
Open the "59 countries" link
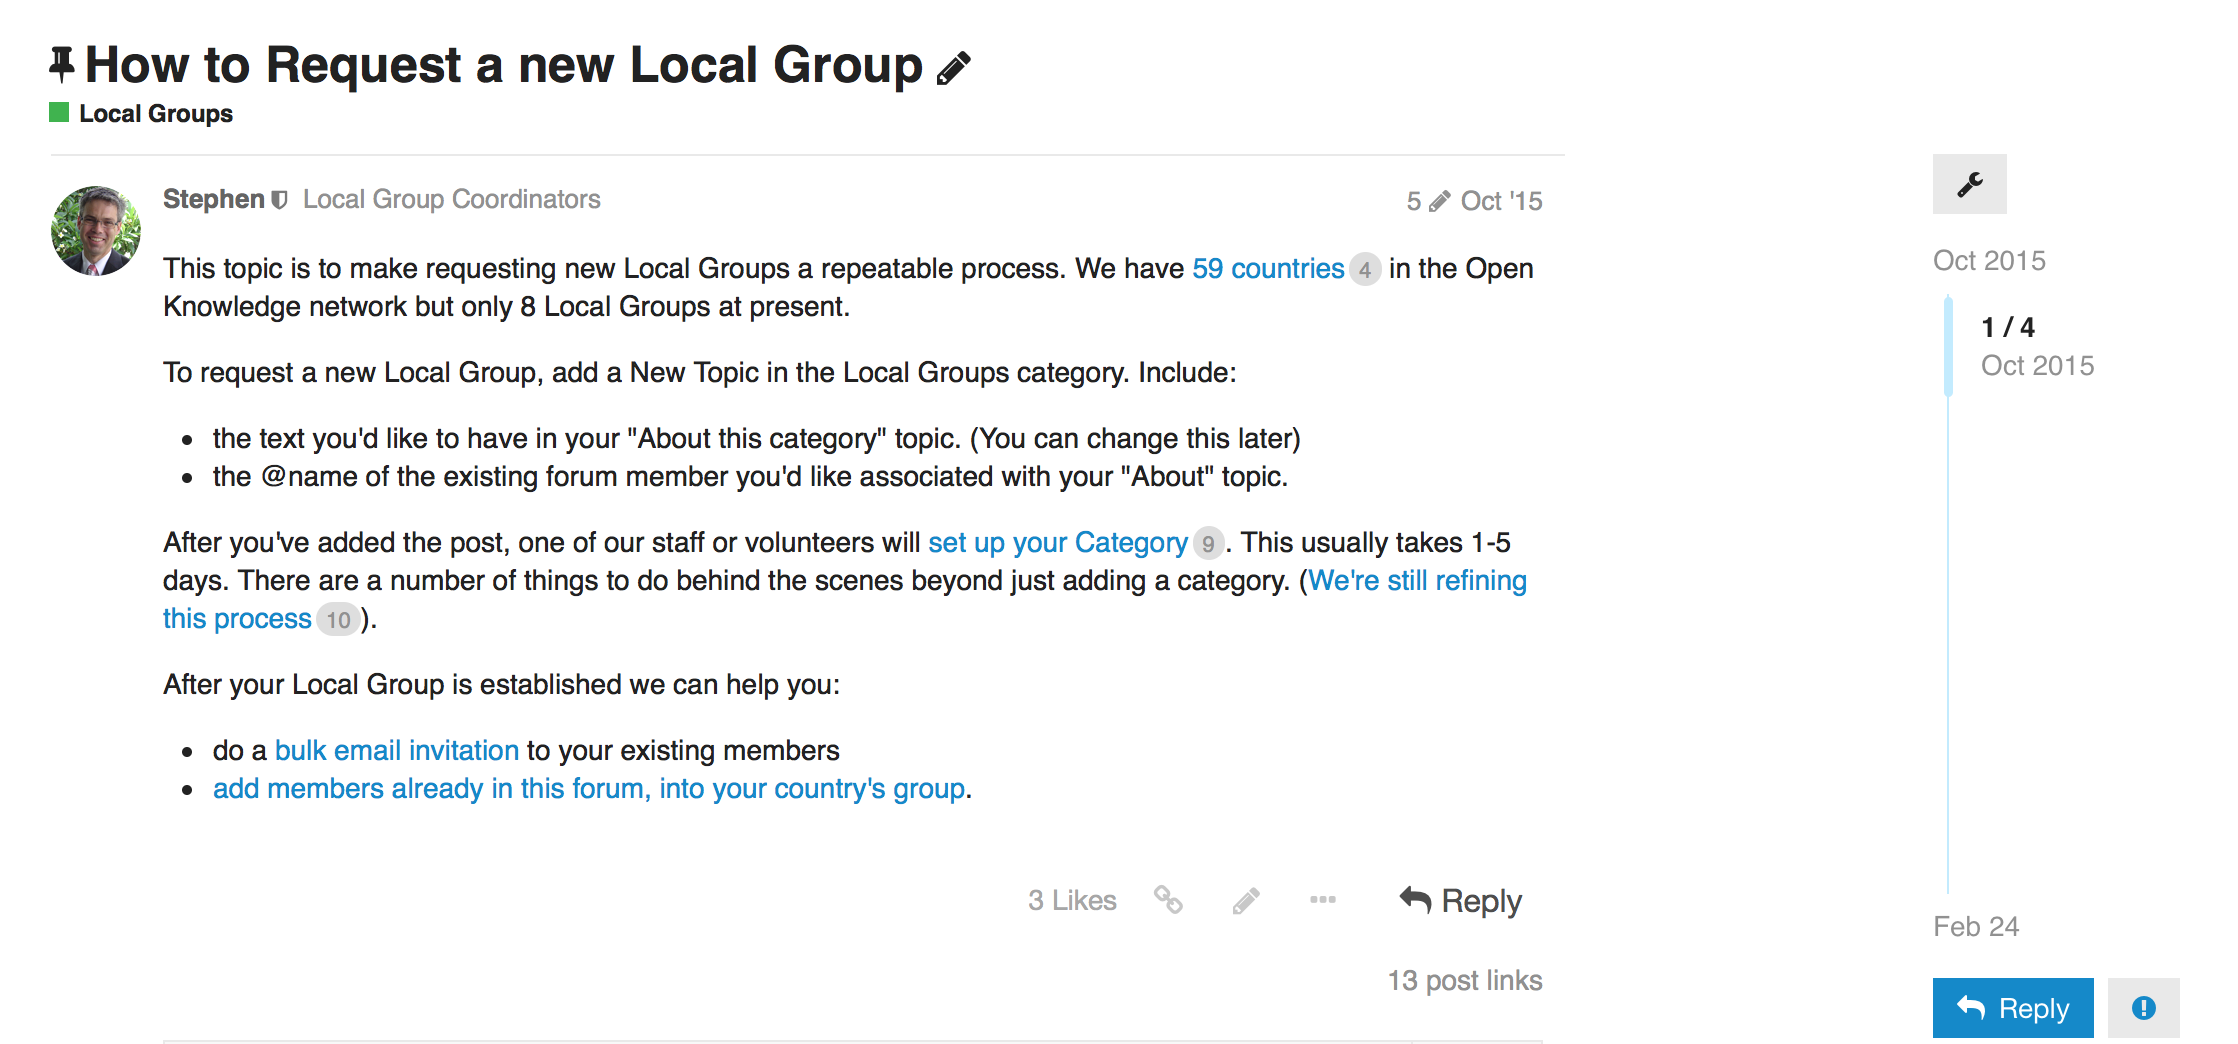click(x=1267, y=268)
